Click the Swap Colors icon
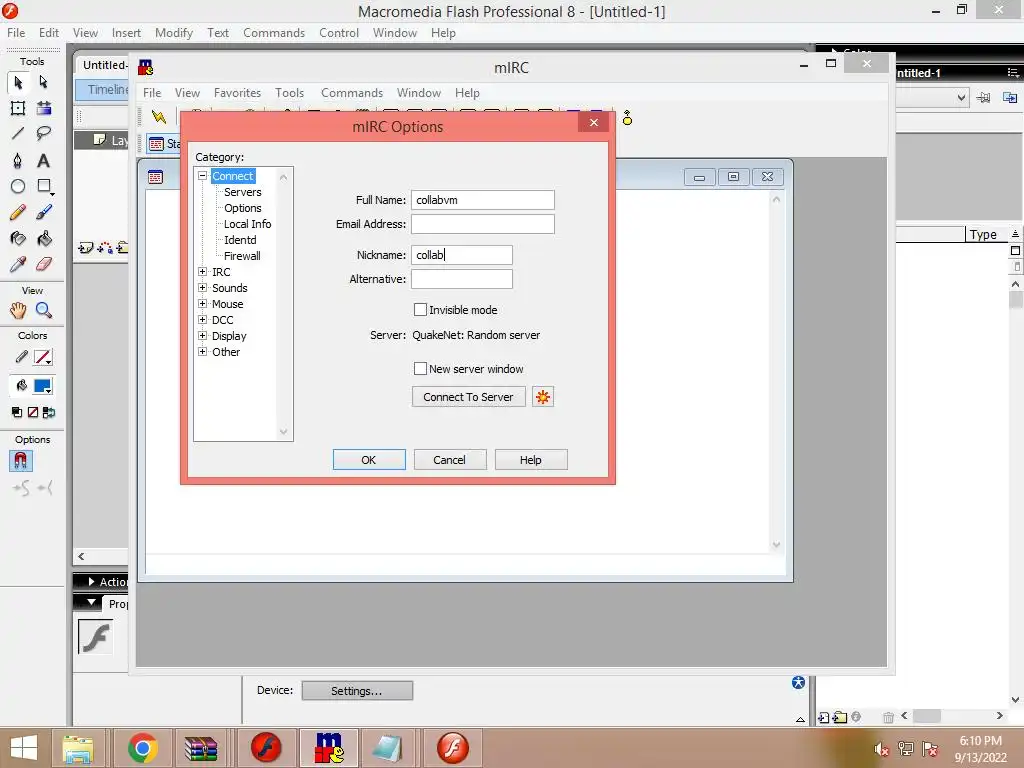1024x768 pixels. pyautogui.click(x=48, y=412)
